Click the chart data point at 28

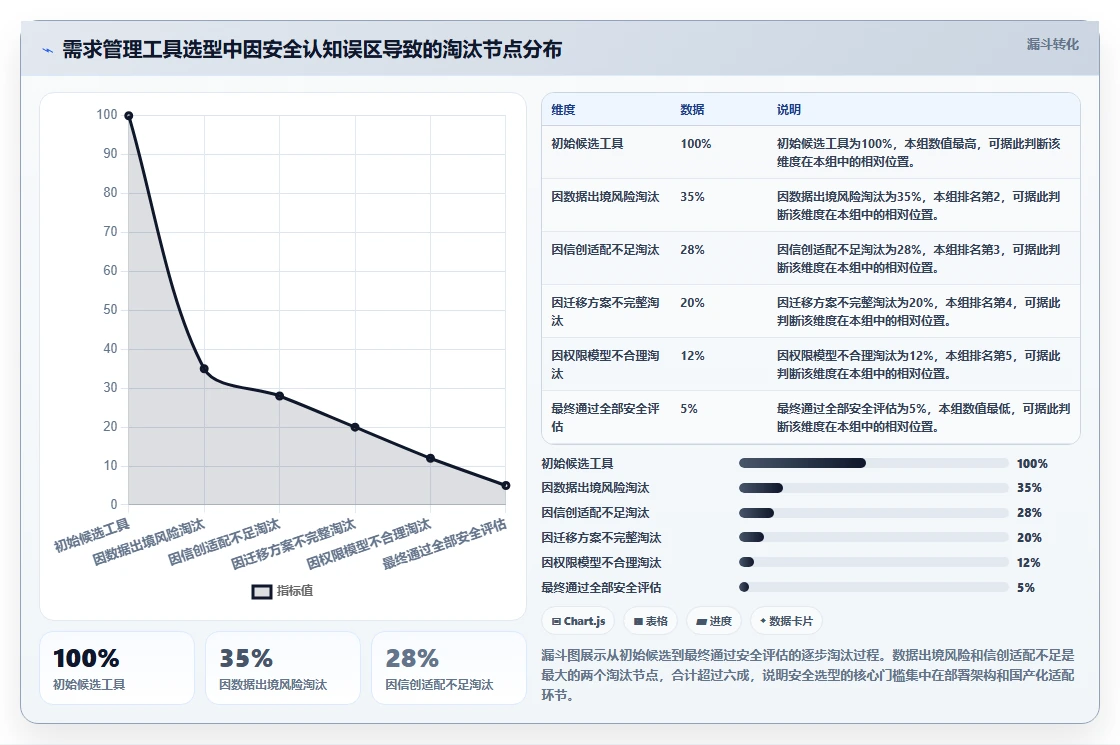pyautogui.click(x=279, y=396)
